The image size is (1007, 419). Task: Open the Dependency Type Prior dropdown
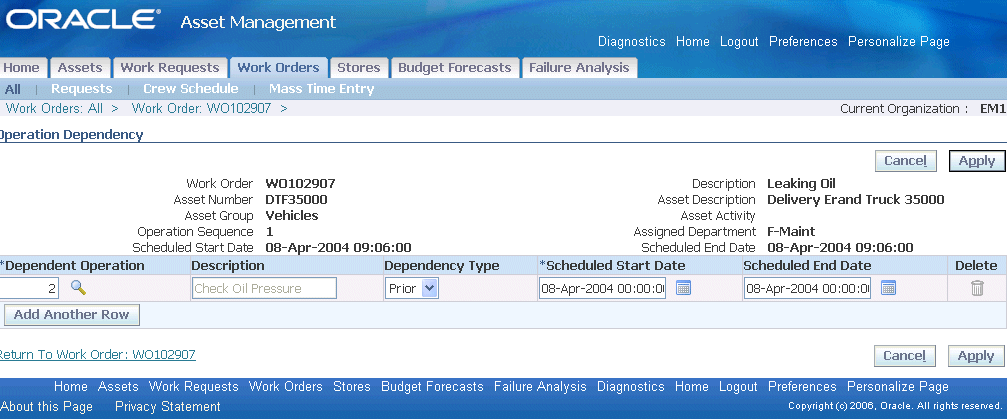(412, 289)
